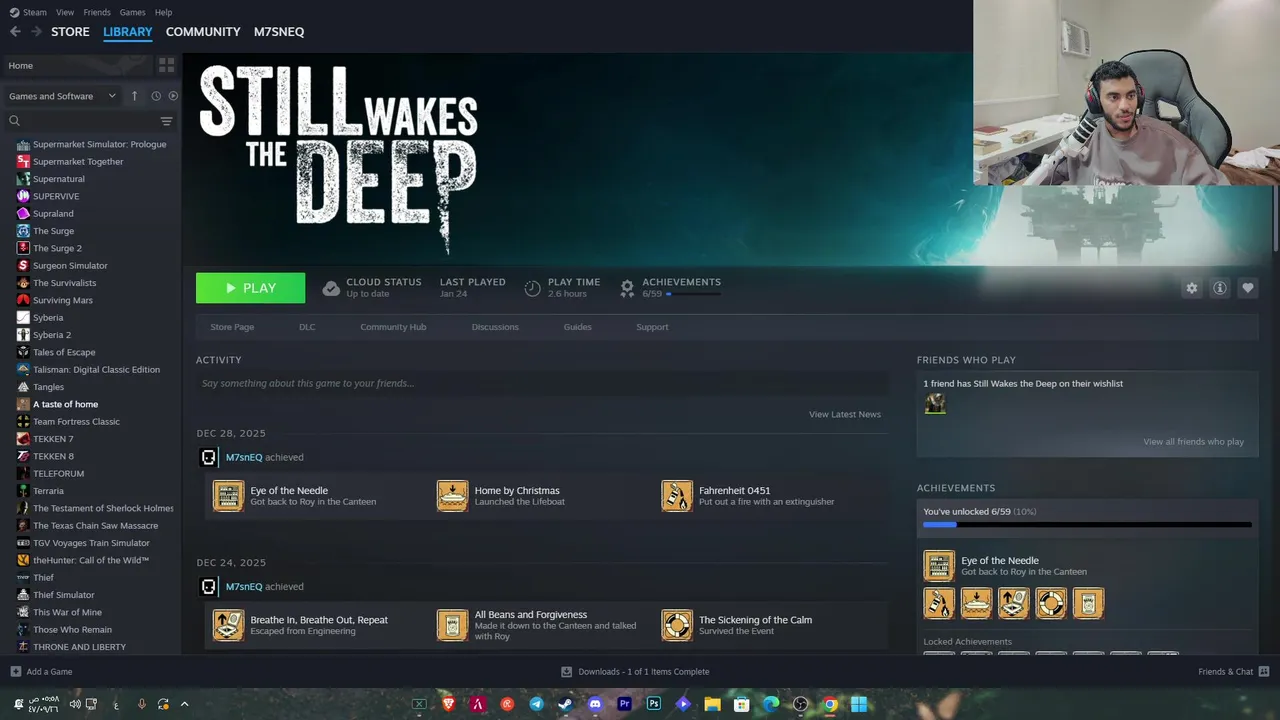
Task: Switch to the COMMUNITY tab
Action: 203,32
